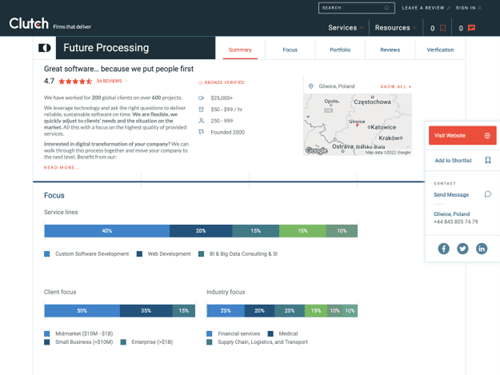The width and height of the screenshot is (500, 375).
Task: Click the search magnifier icon
Action: pos(387,8)
